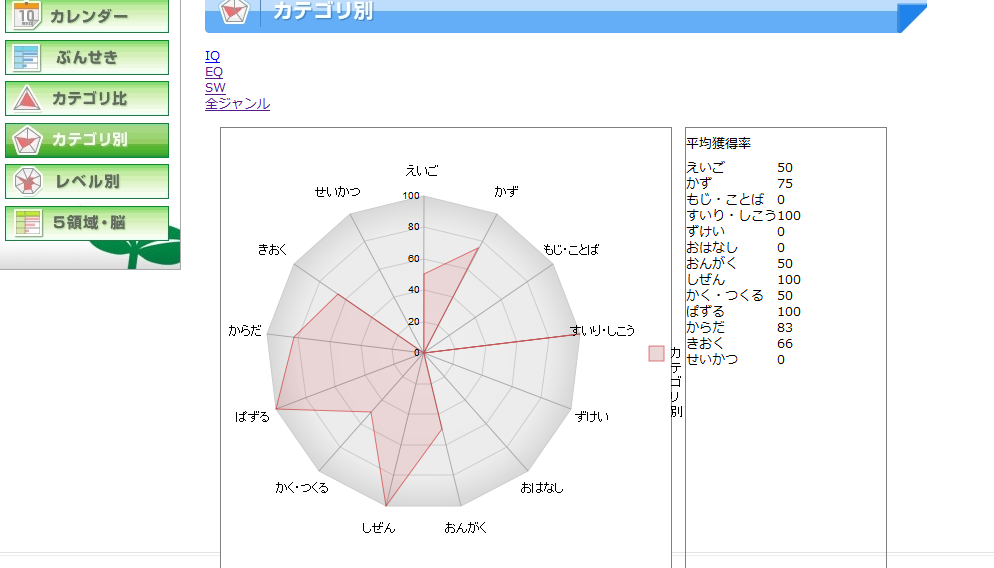Click the えいご axis label on chart
The image size is (994, 568).
point(422,171)
